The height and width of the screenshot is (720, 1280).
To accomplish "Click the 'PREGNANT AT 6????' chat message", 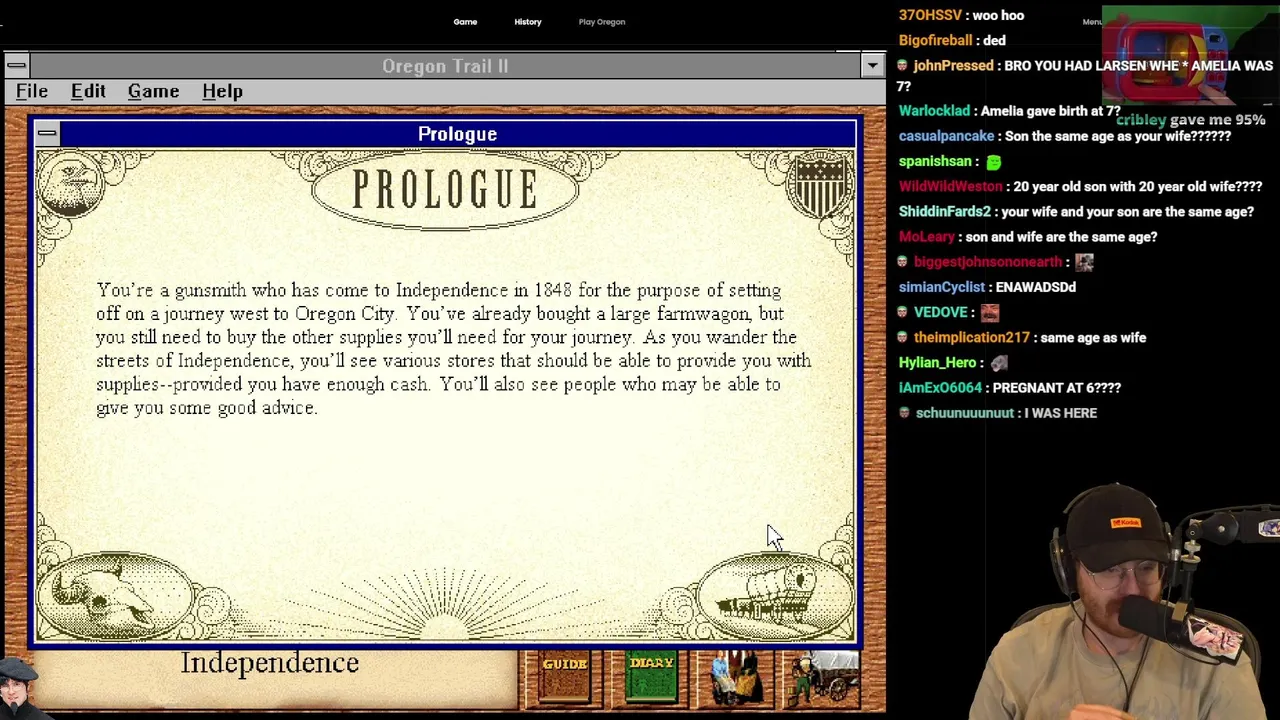I will [x=1058, y=387].
